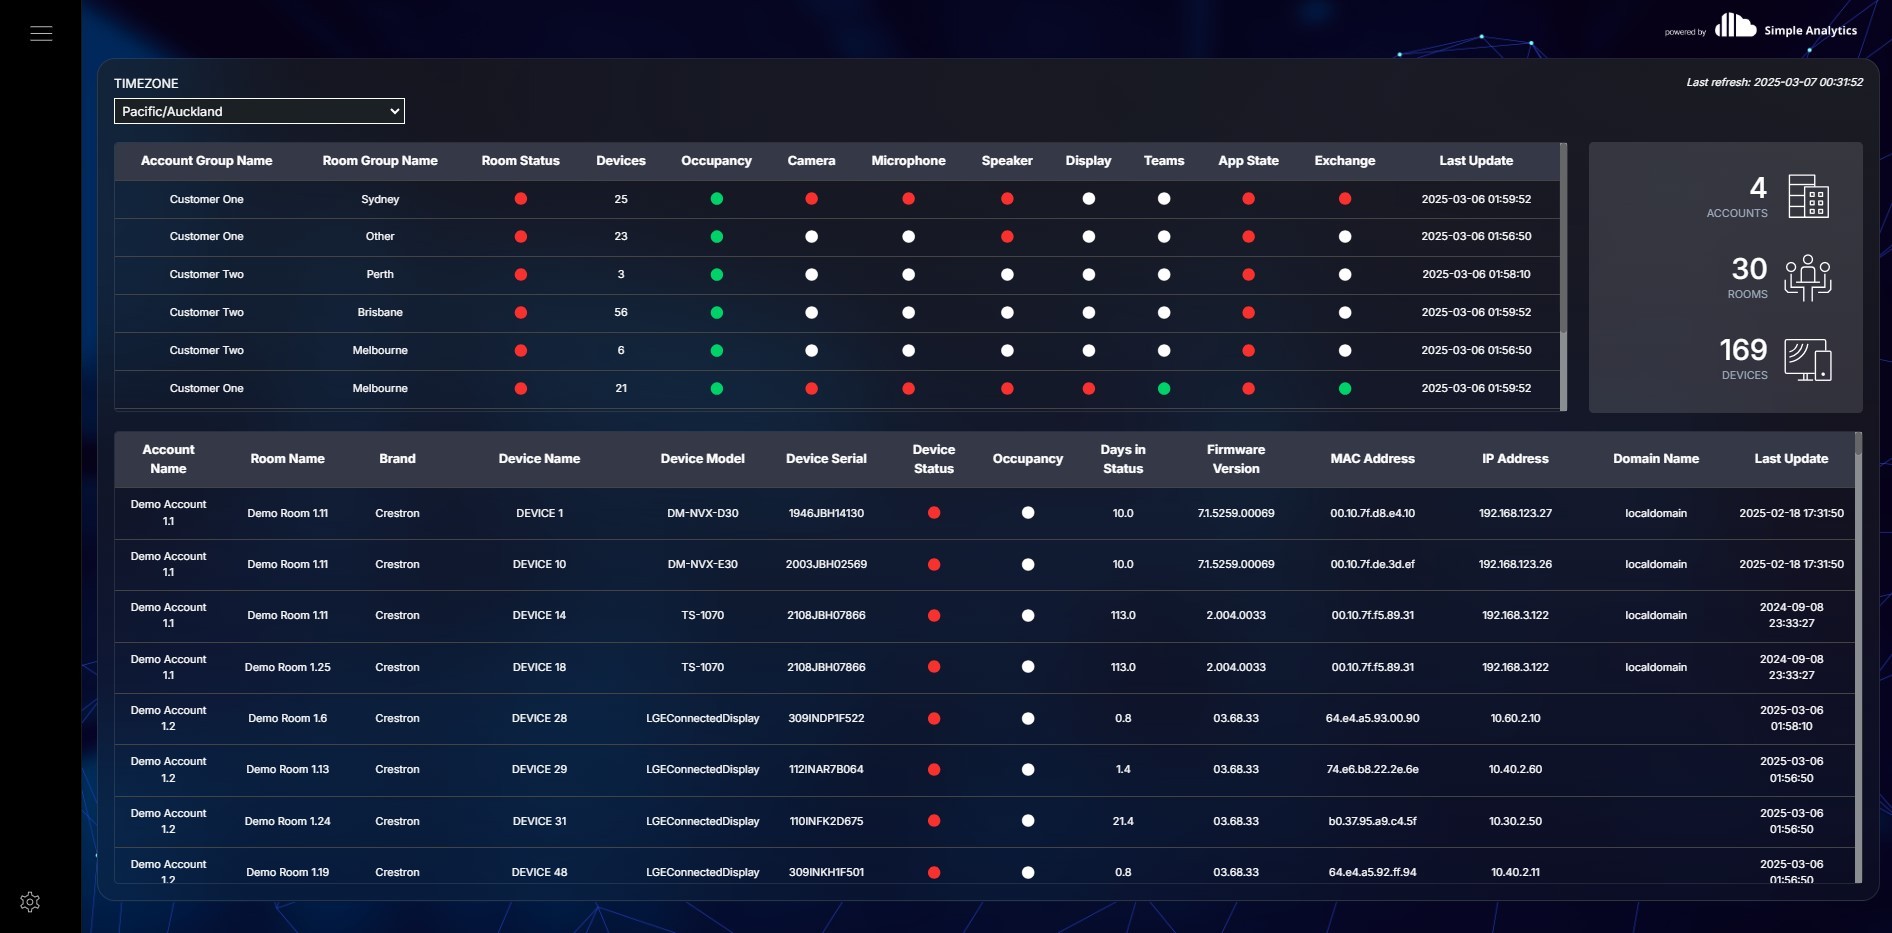Select the DEVICE 28 row
1892x933 pixels.
pos(984,719)
